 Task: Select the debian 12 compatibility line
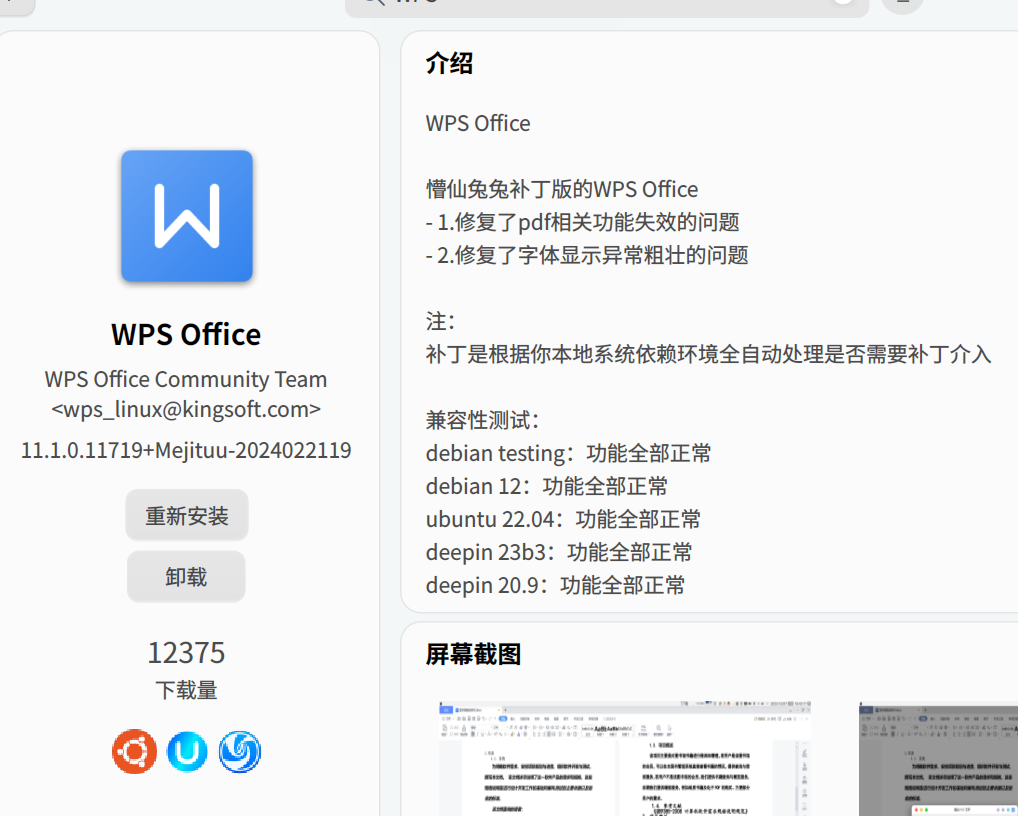[x=547, y=486]
